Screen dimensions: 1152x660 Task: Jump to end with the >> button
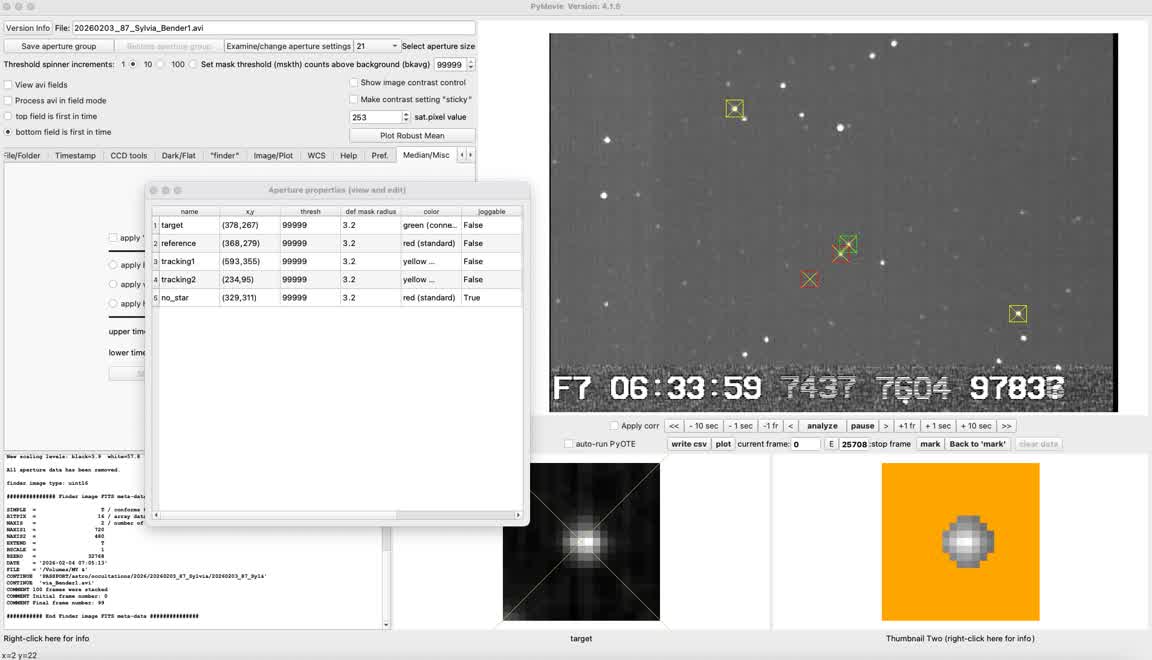tap(1006, 426)
